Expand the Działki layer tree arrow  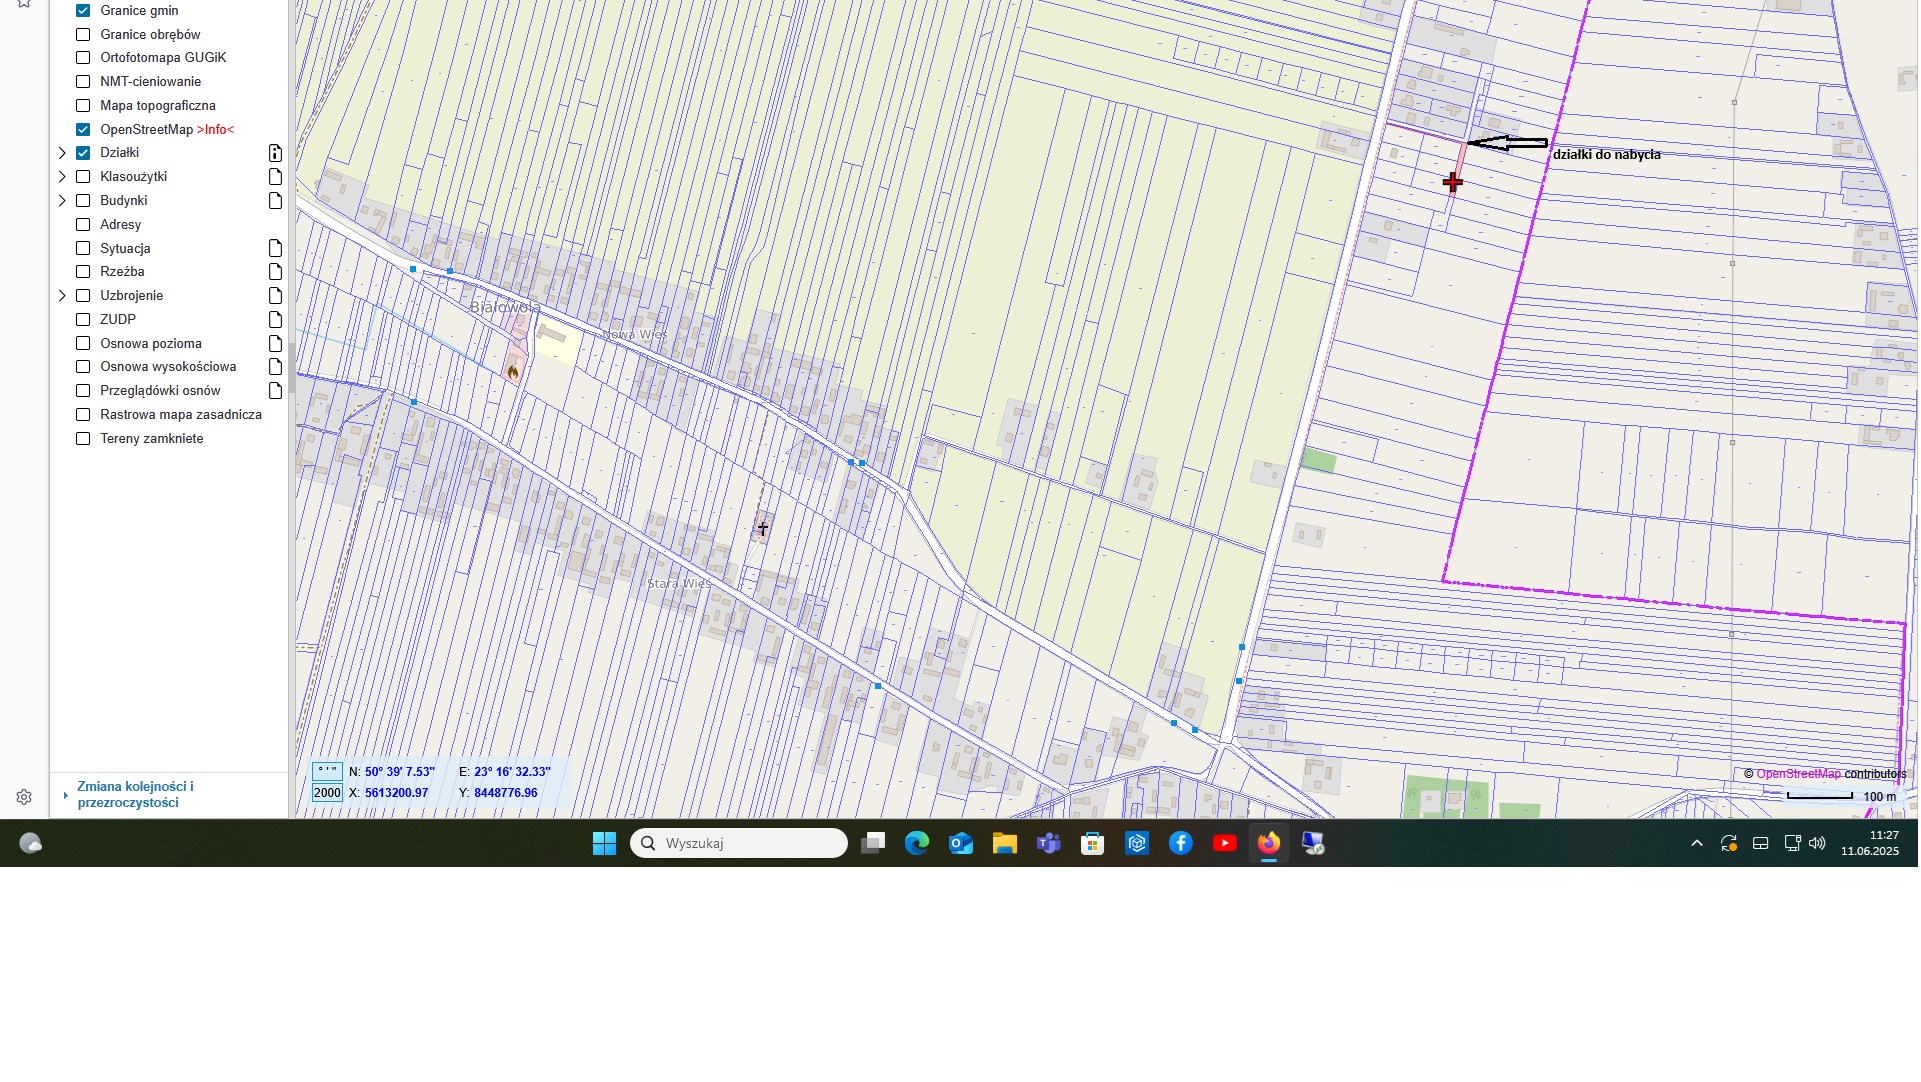[62, 153]
